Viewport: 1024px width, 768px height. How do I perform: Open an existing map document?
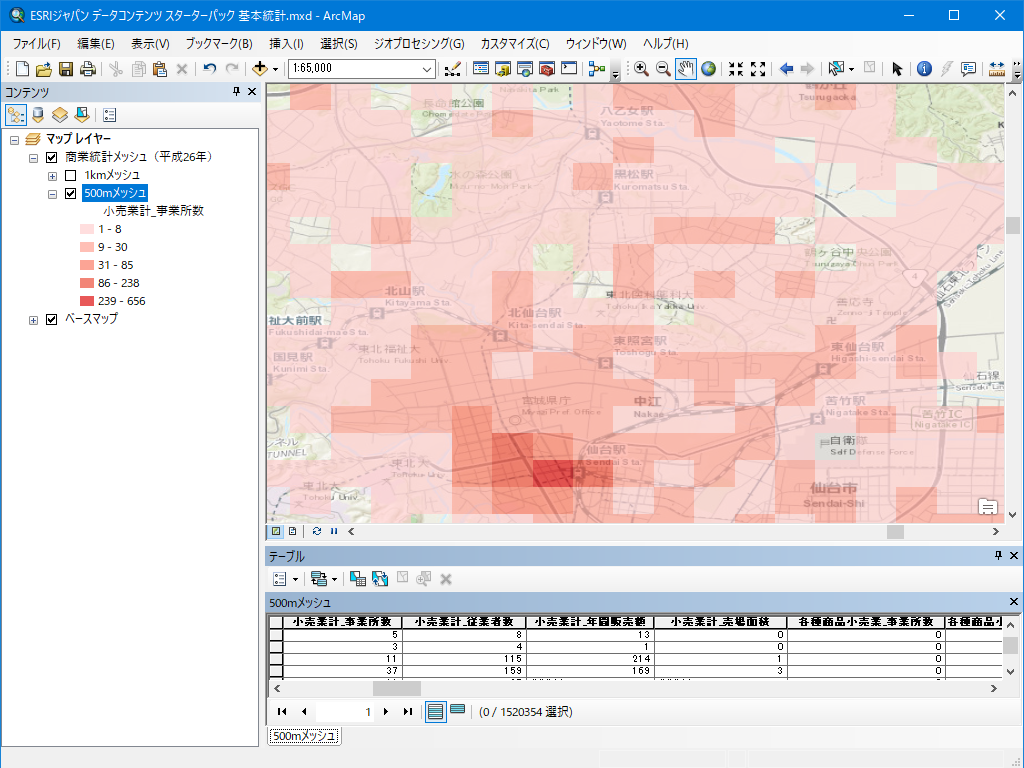coord(44,69)
